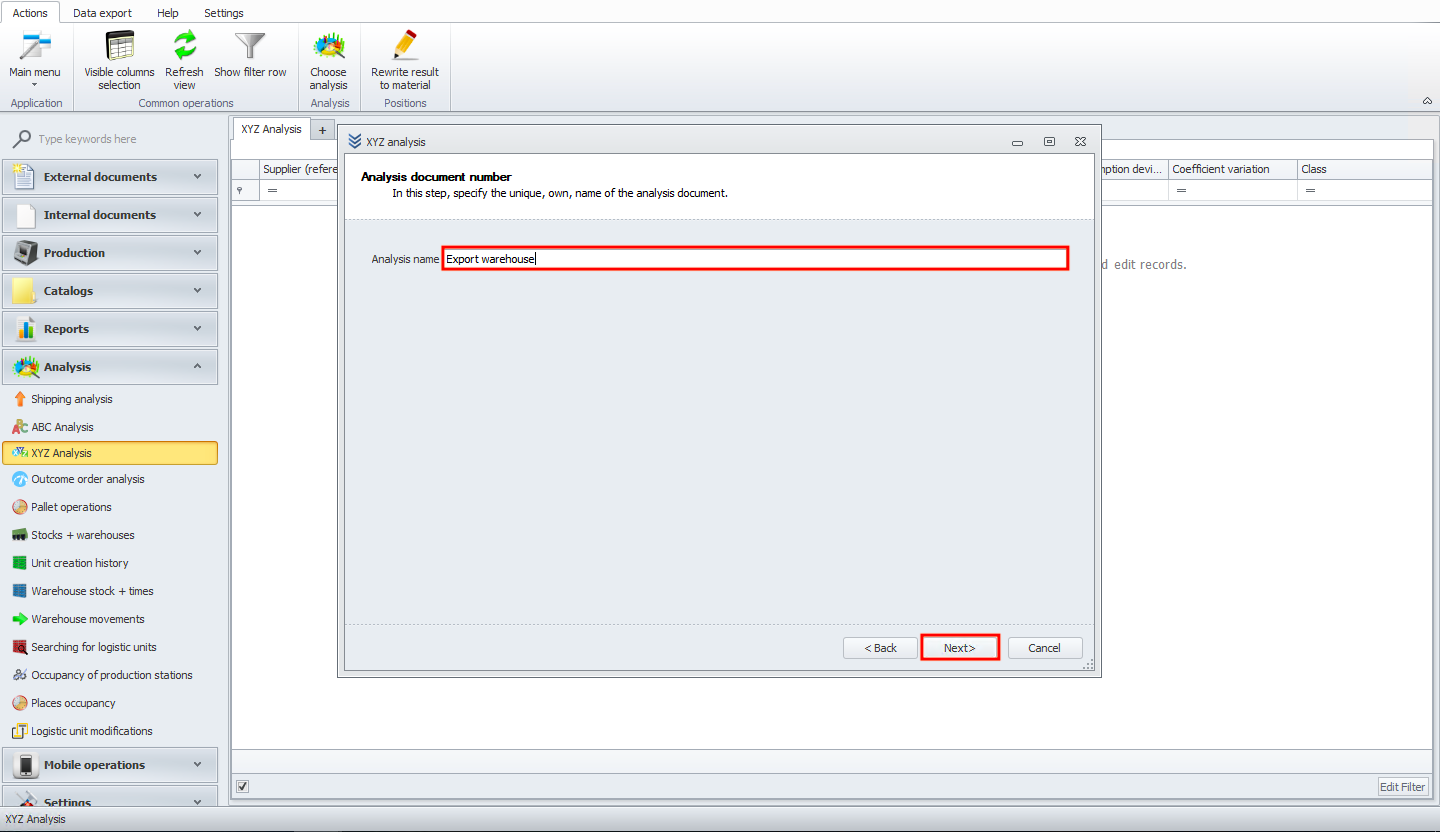Expand the Reports section
Image resolution: width=1440 pixels, height=832 pixels.
110,329
